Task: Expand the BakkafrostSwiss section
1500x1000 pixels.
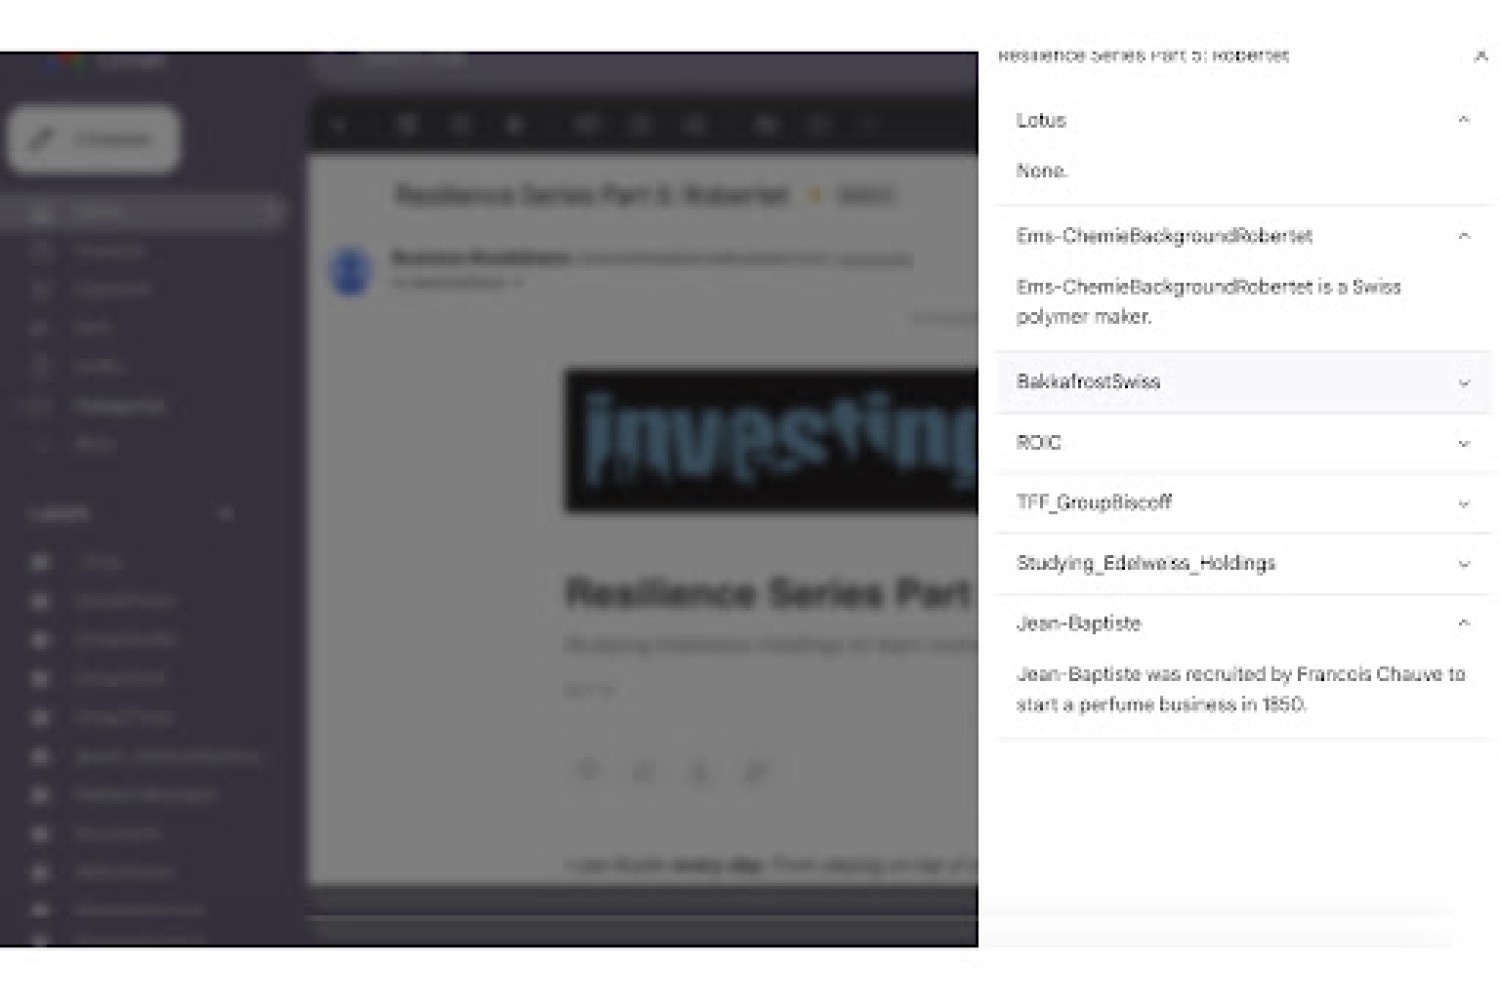Action: [x=1463, y=383]
